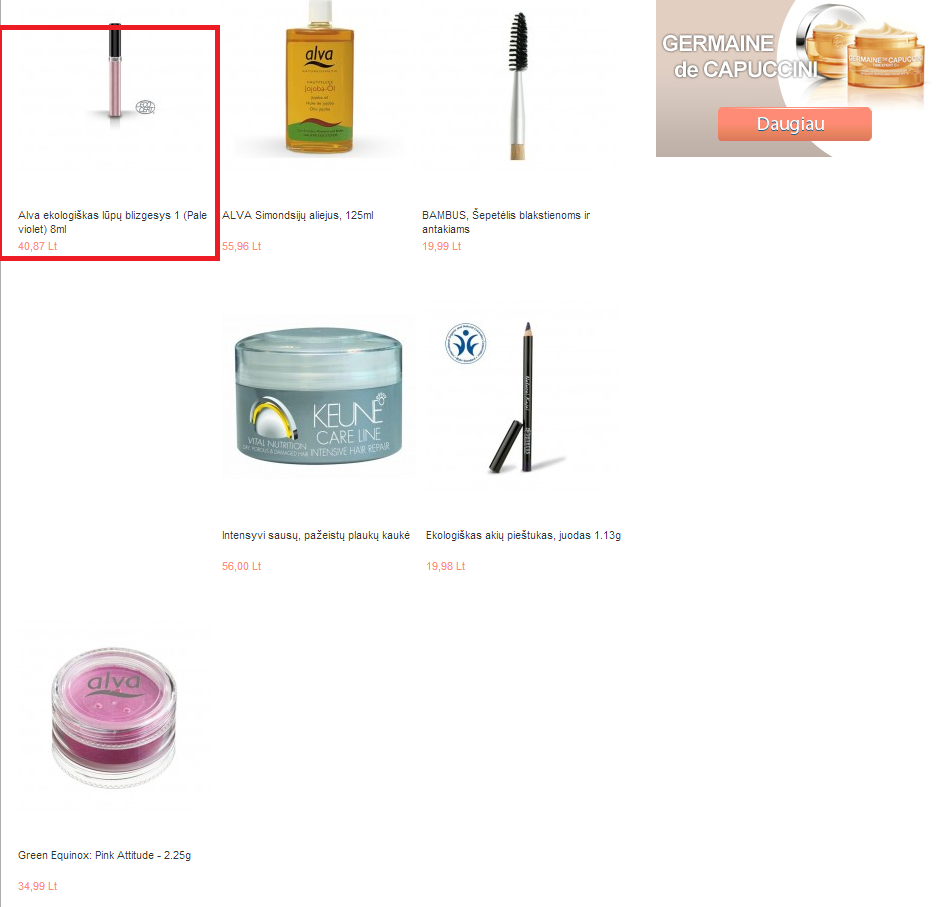The height and width of the screenshot is (907, 944).
Task: Open the Intensyvi sausų plaukų kaukė link
Action: pyautogui.click(x=316, y=535)
